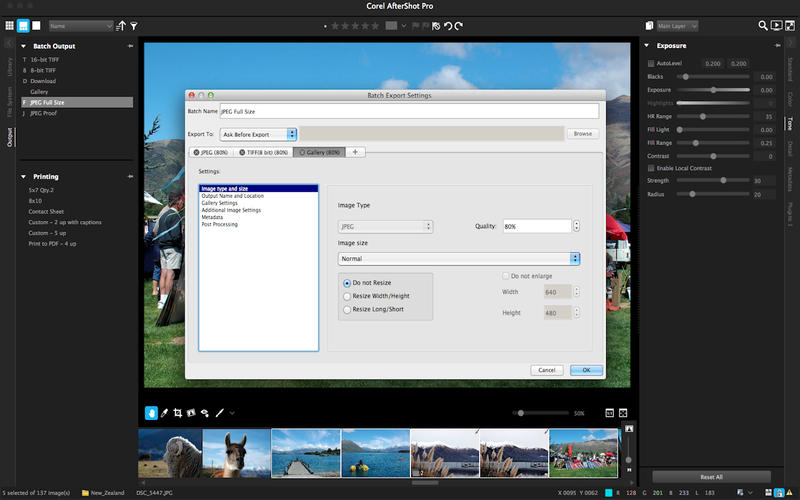The image size is (800, 500).
Task: Select the llama thumbnail in filmstrip
Action: [236, 453]
